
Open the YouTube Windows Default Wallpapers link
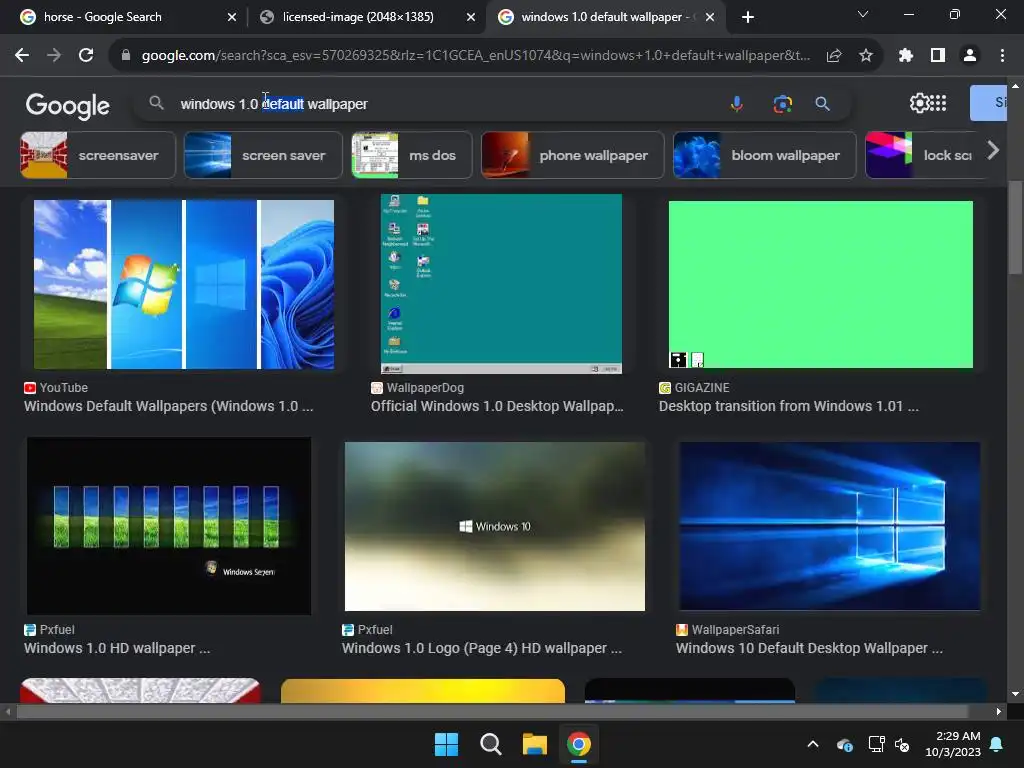tap(168, 406)
